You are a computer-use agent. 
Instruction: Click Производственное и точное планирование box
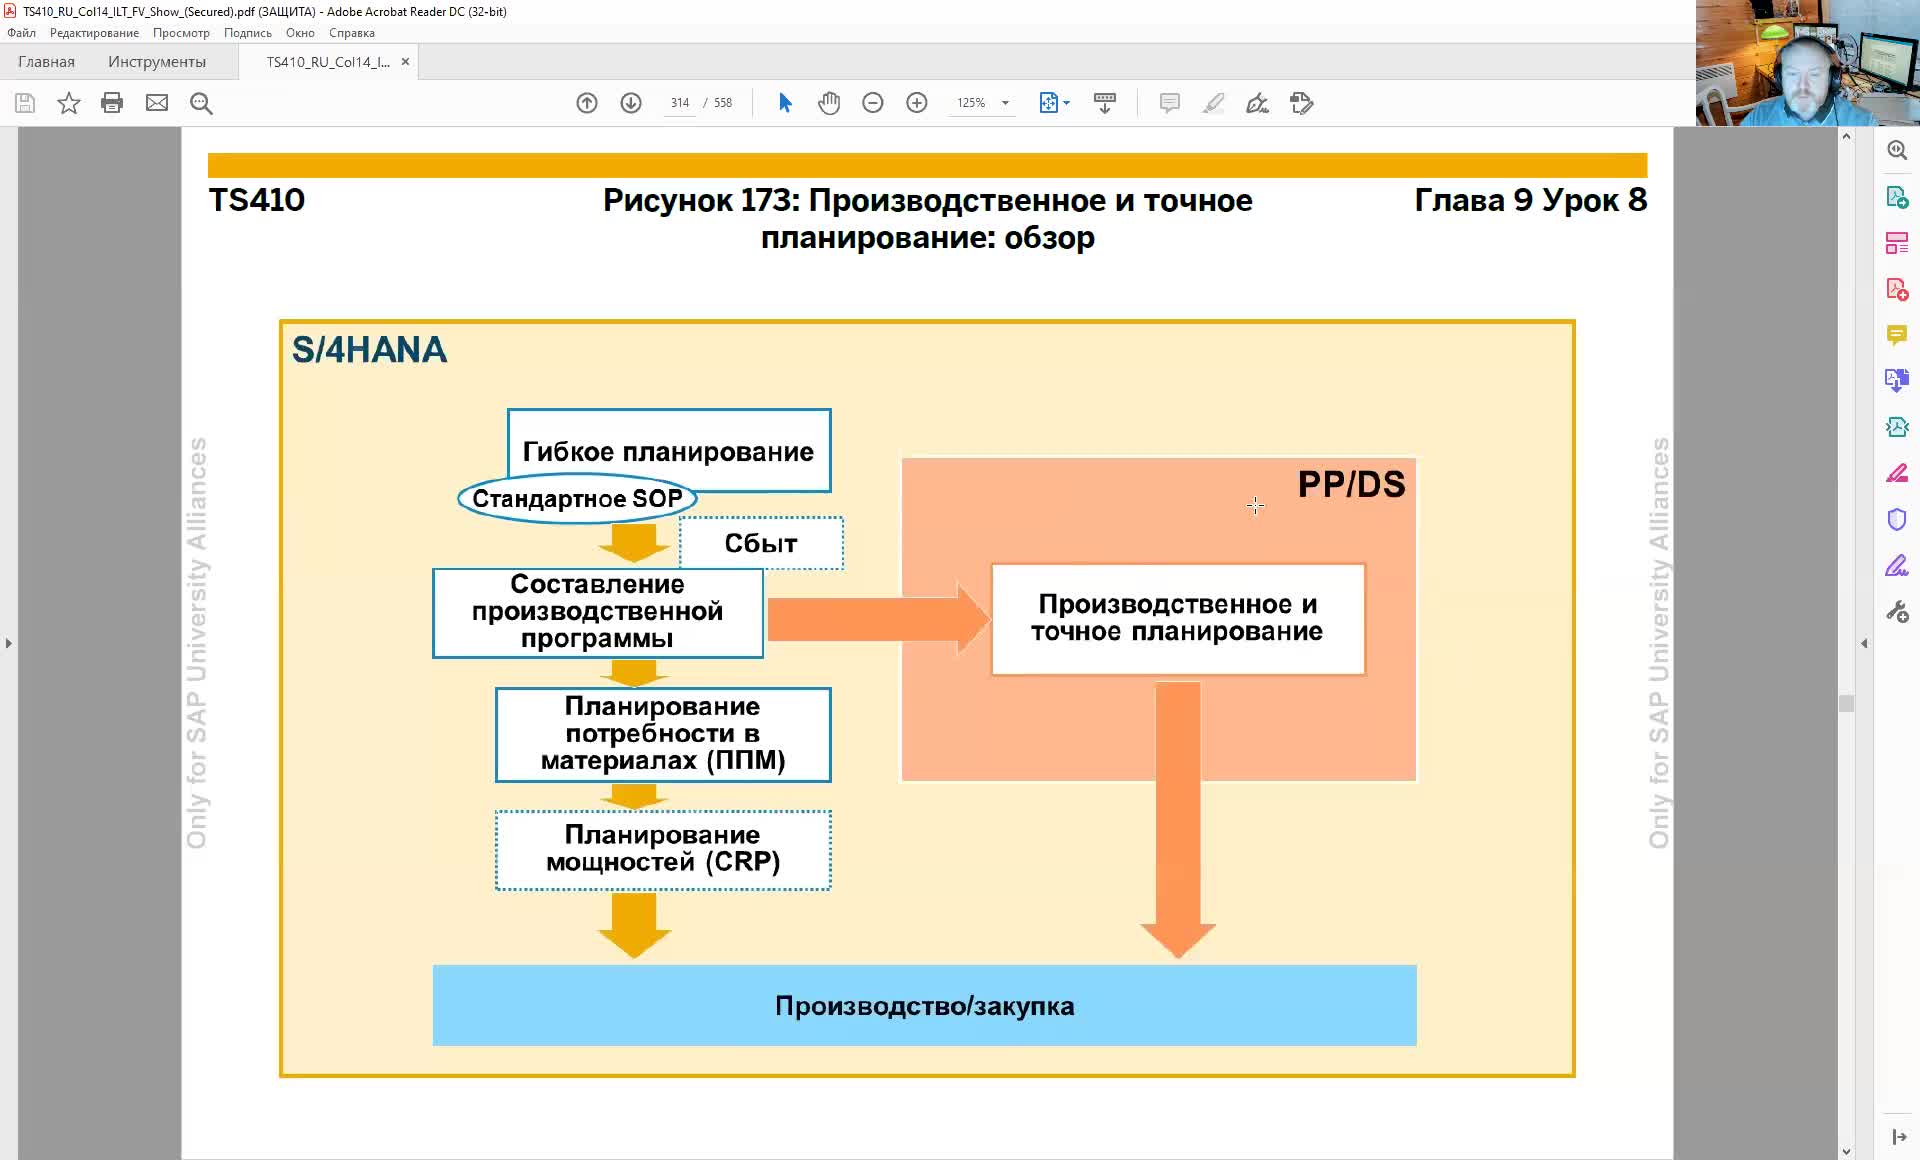[1177, 619]
